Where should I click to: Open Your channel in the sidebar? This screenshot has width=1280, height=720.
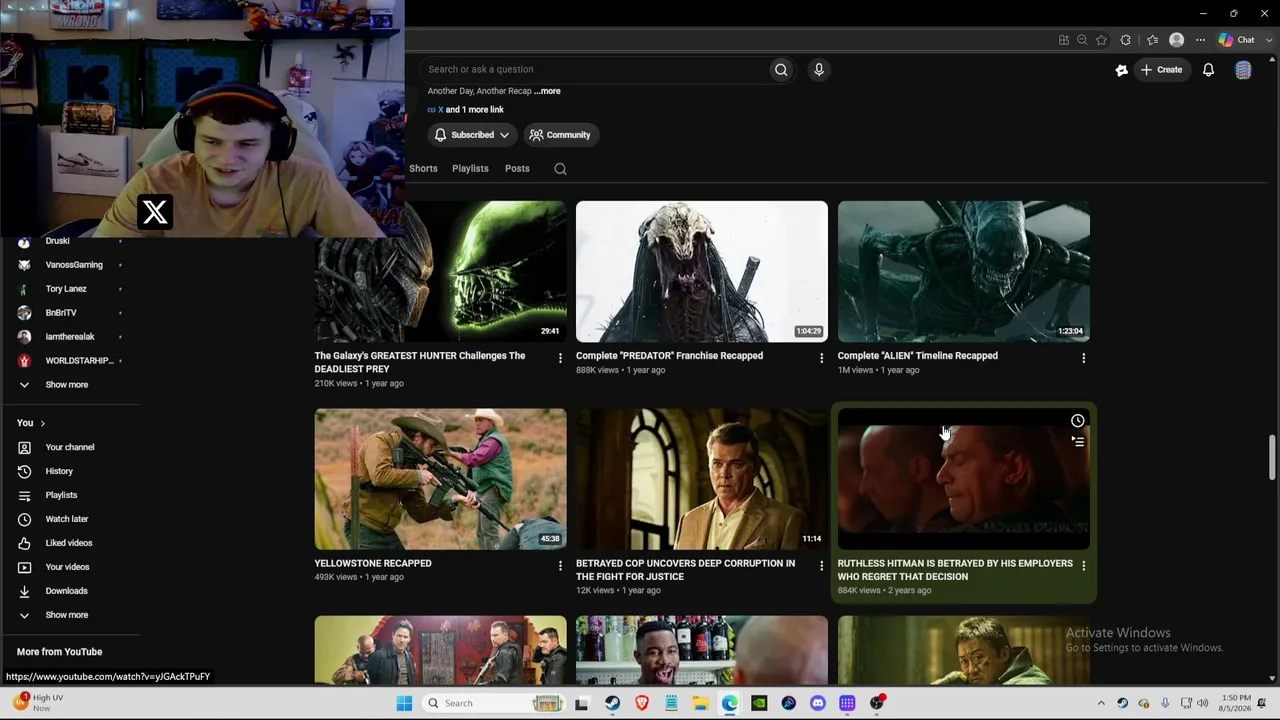tap(70, 447)
